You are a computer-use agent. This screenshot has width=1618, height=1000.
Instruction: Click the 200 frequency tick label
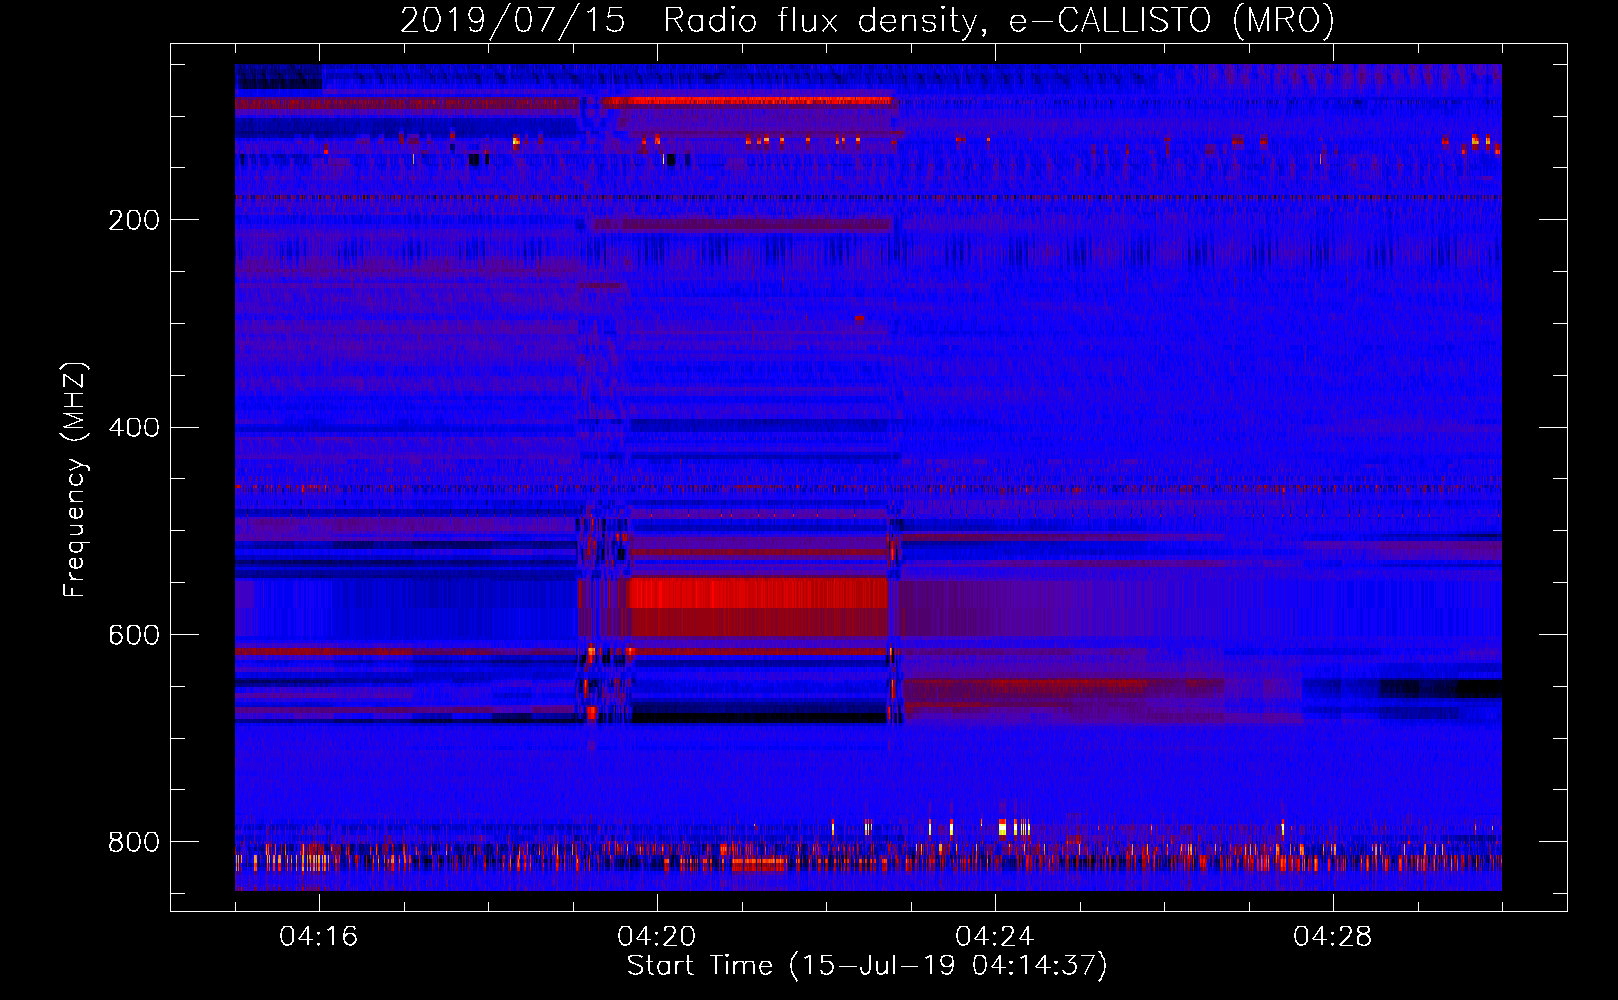coord(134,220)
